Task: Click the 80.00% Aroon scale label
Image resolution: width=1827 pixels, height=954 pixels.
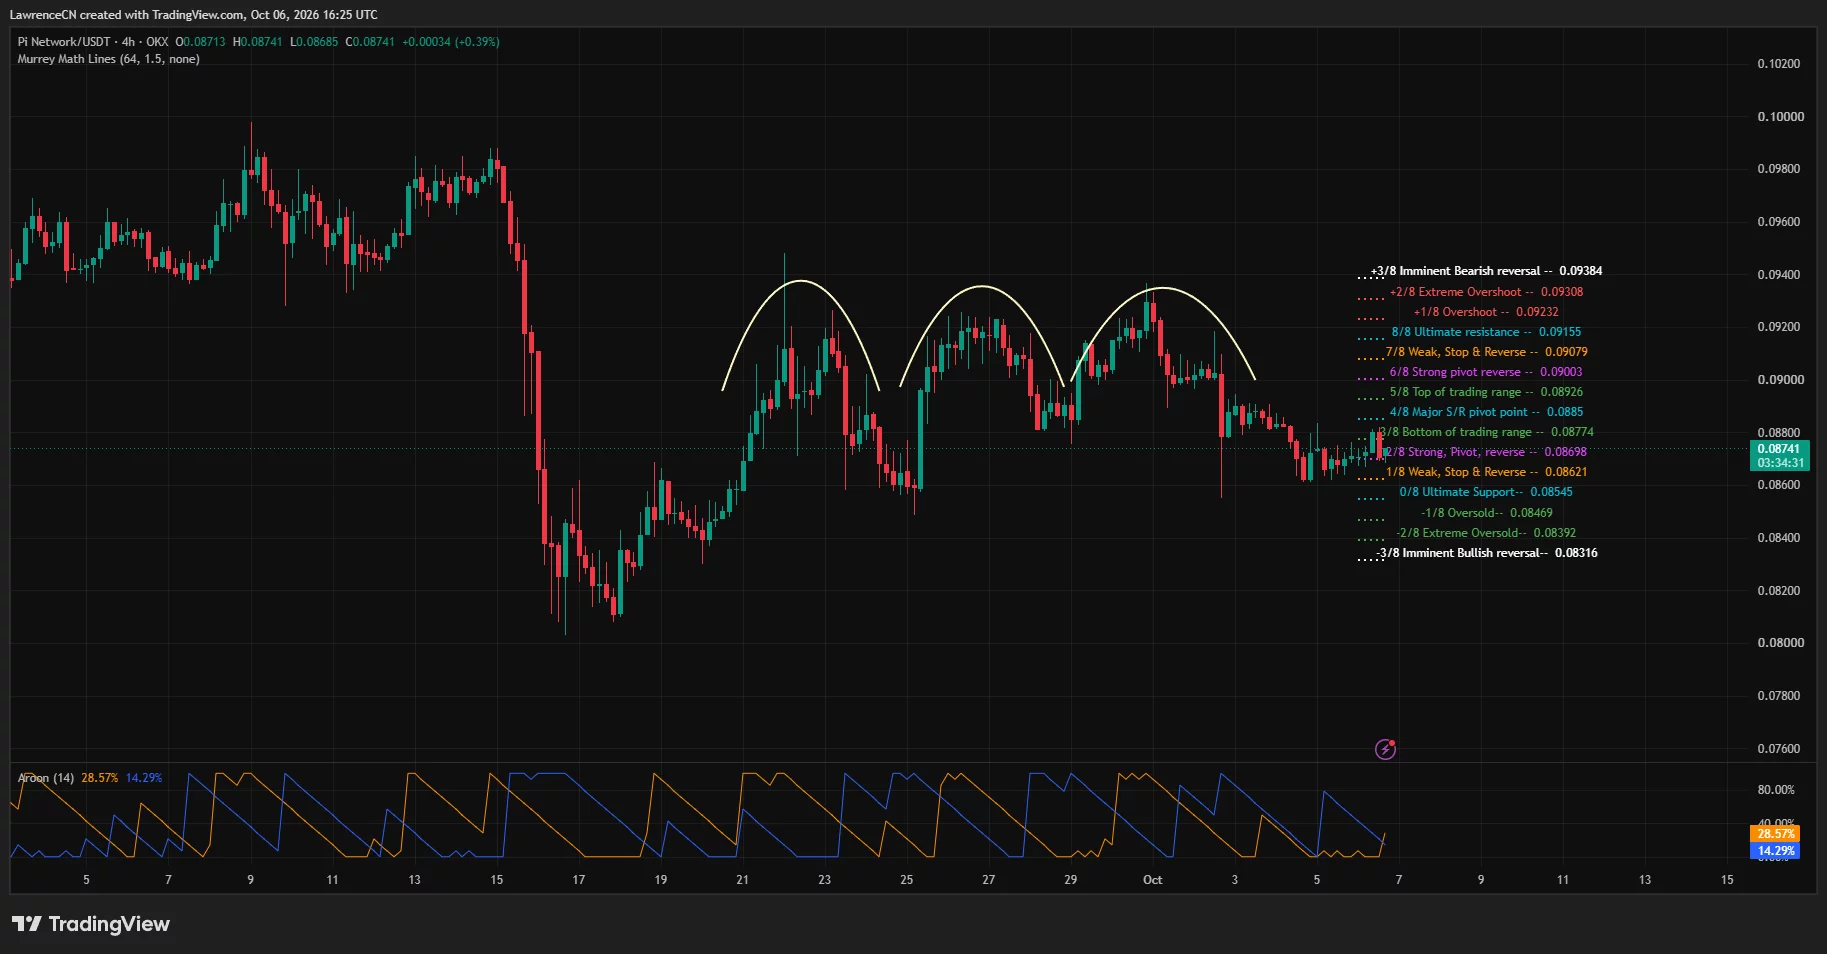Action: tap(1776, 790)
